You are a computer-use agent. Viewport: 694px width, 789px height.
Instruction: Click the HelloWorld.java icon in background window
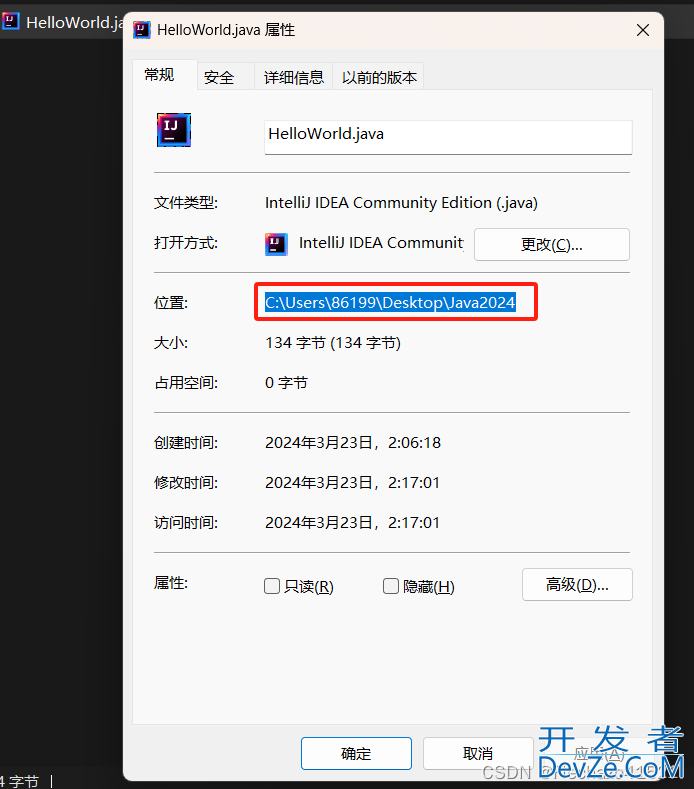tap(10, 21)
